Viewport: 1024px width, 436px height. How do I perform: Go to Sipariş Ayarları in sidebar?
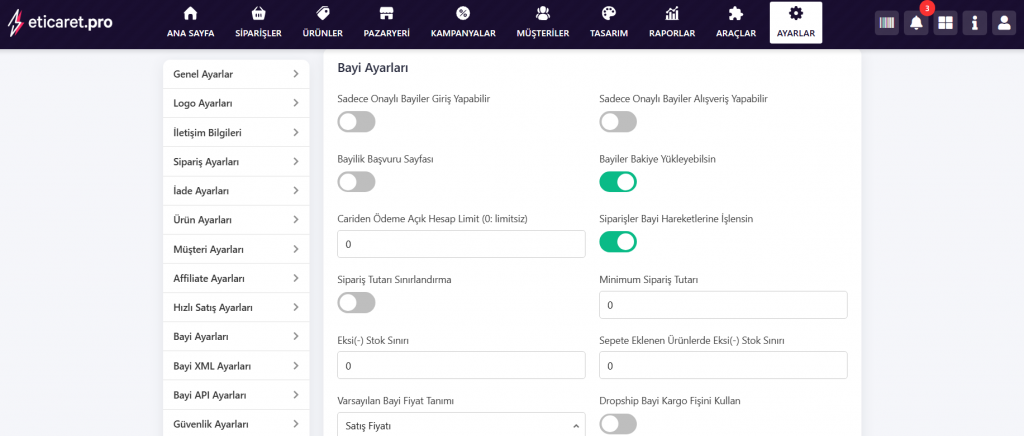[x=235, y=162]
